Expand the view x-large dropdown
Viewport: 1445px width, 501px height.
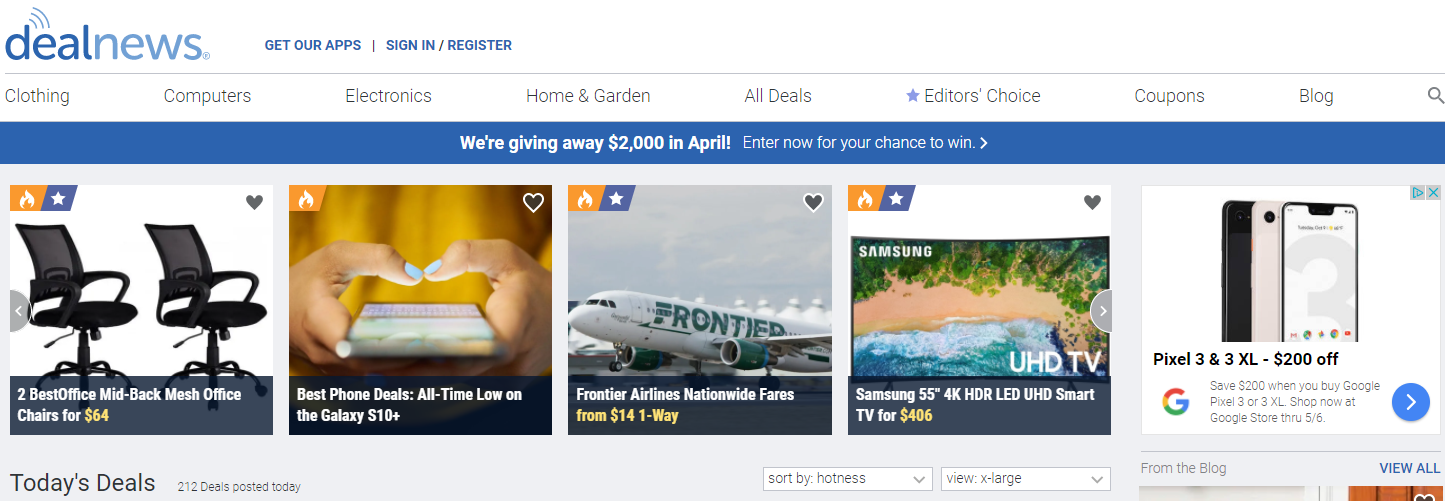pos(1026,479)
